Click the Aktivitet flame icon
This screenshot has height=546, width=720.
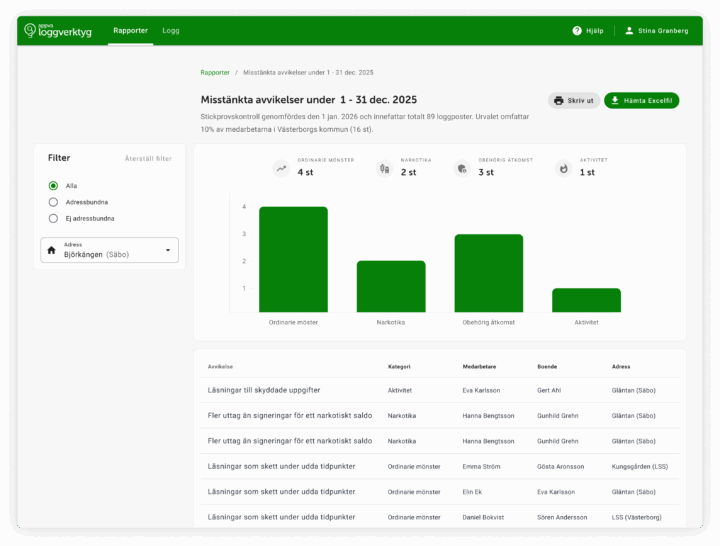coord(563,169)
